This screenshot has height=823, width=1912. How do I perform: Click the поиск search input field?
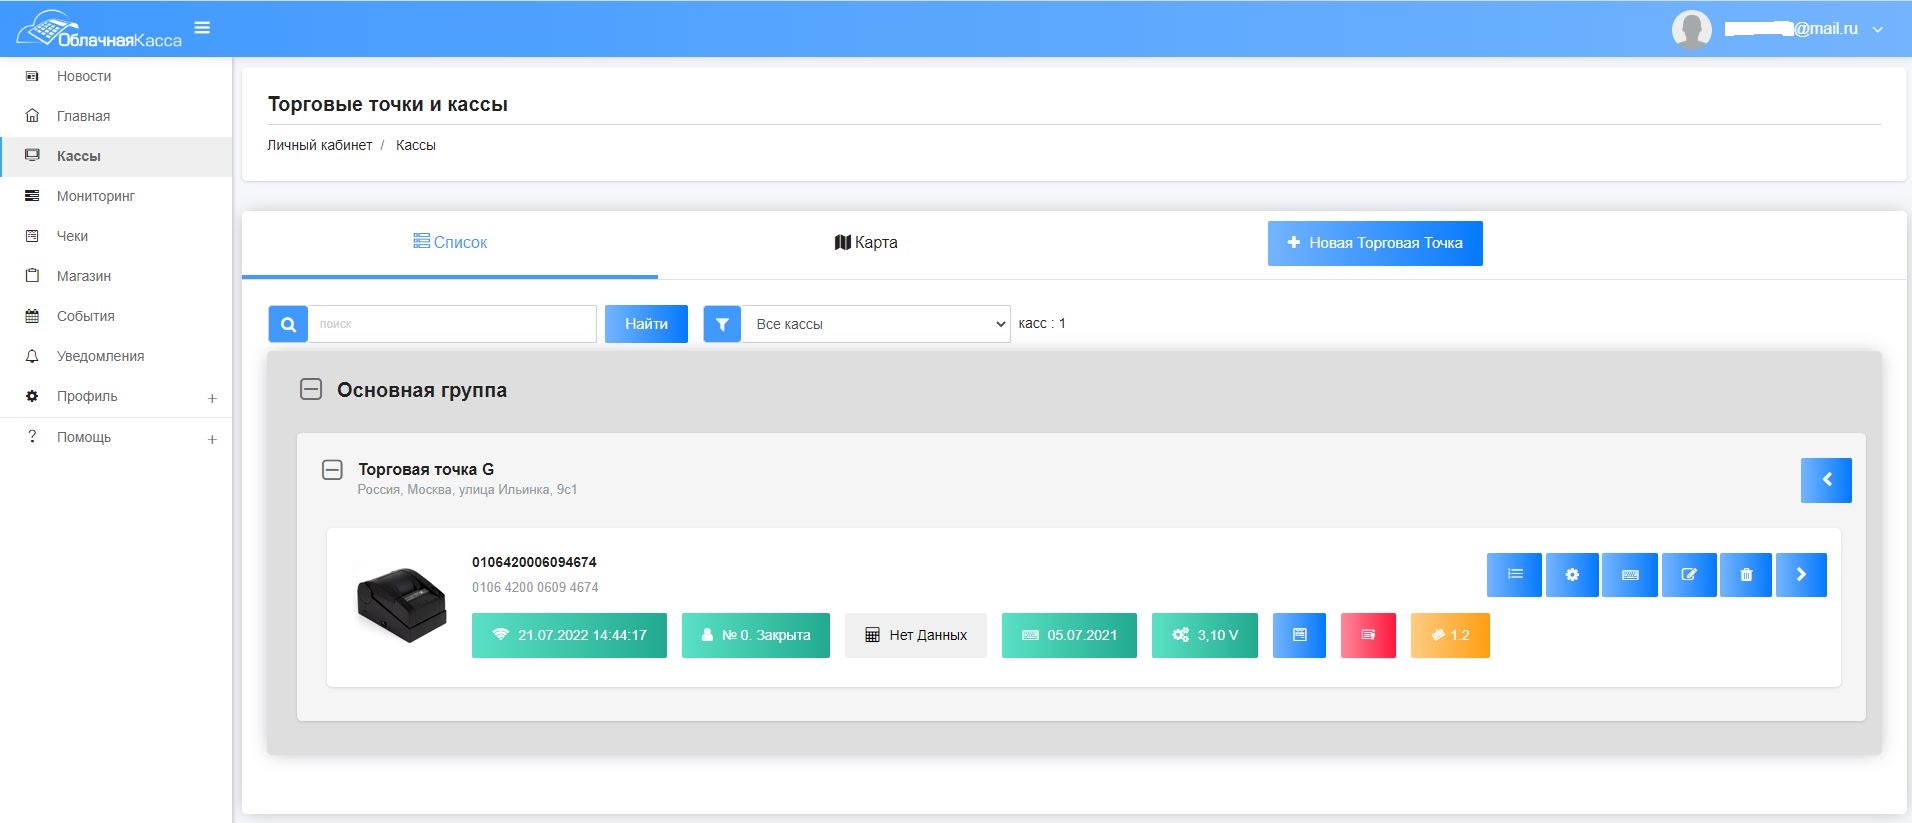pyautogui.click(x=452, y=324)
